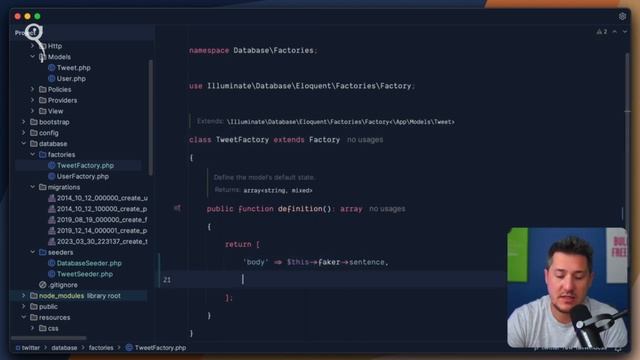Open DatabaseSeeder.php from seeders
The width and height of the screenshot is (640, 360).
pos(89,263)
